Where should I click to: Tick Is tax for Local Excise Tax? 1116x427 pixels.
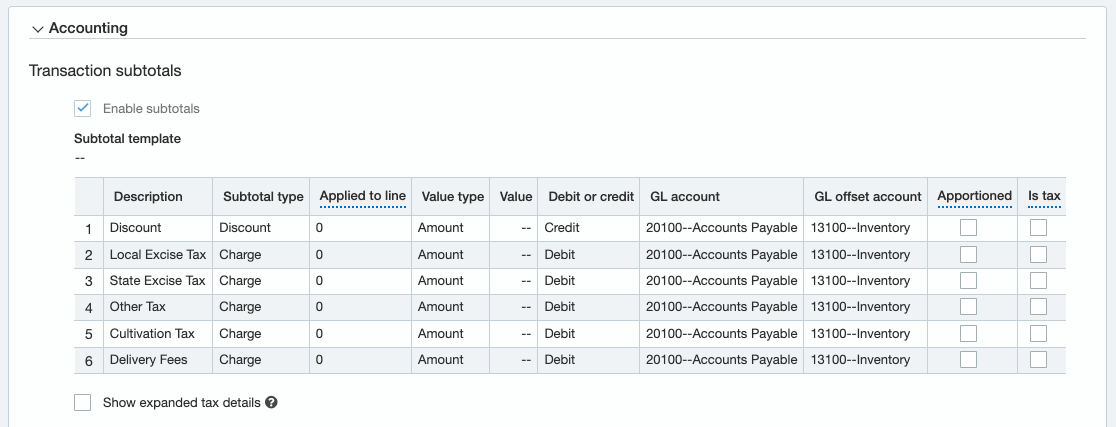point(1038,254)
